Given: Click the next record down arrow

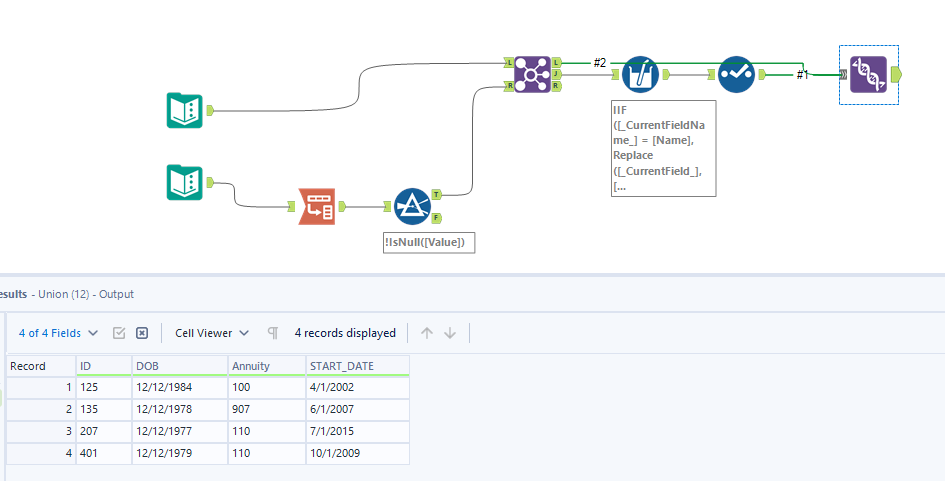Looking at the screenshot, I should 450,333.
